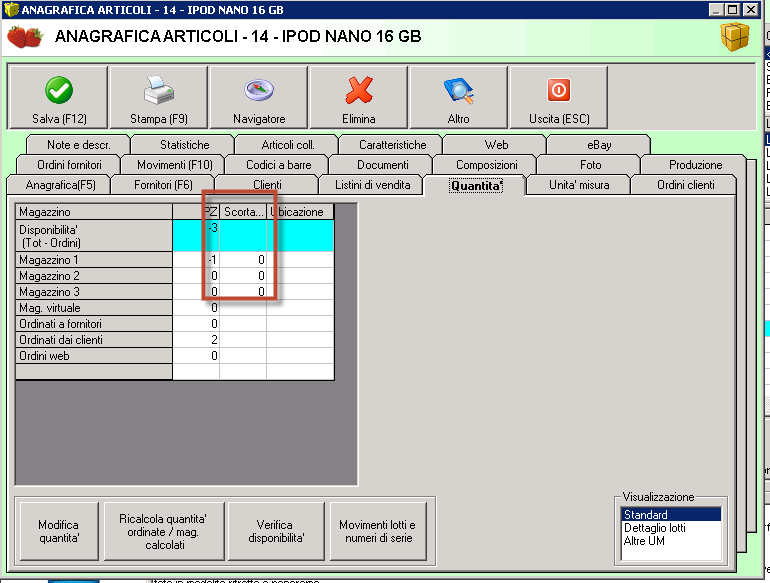
Task: Click the red power Uscita icon
Action: click(x=558, y=90)
